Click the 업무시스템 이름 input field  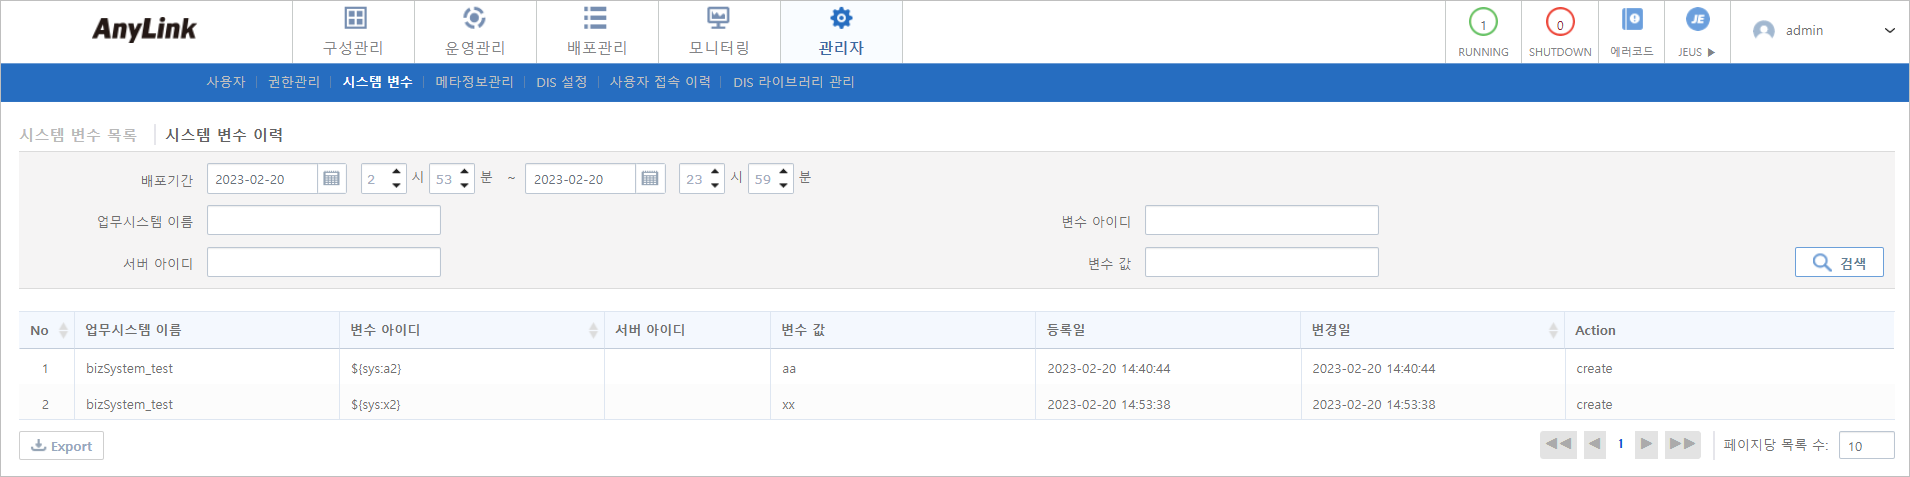tap(323, 221)
